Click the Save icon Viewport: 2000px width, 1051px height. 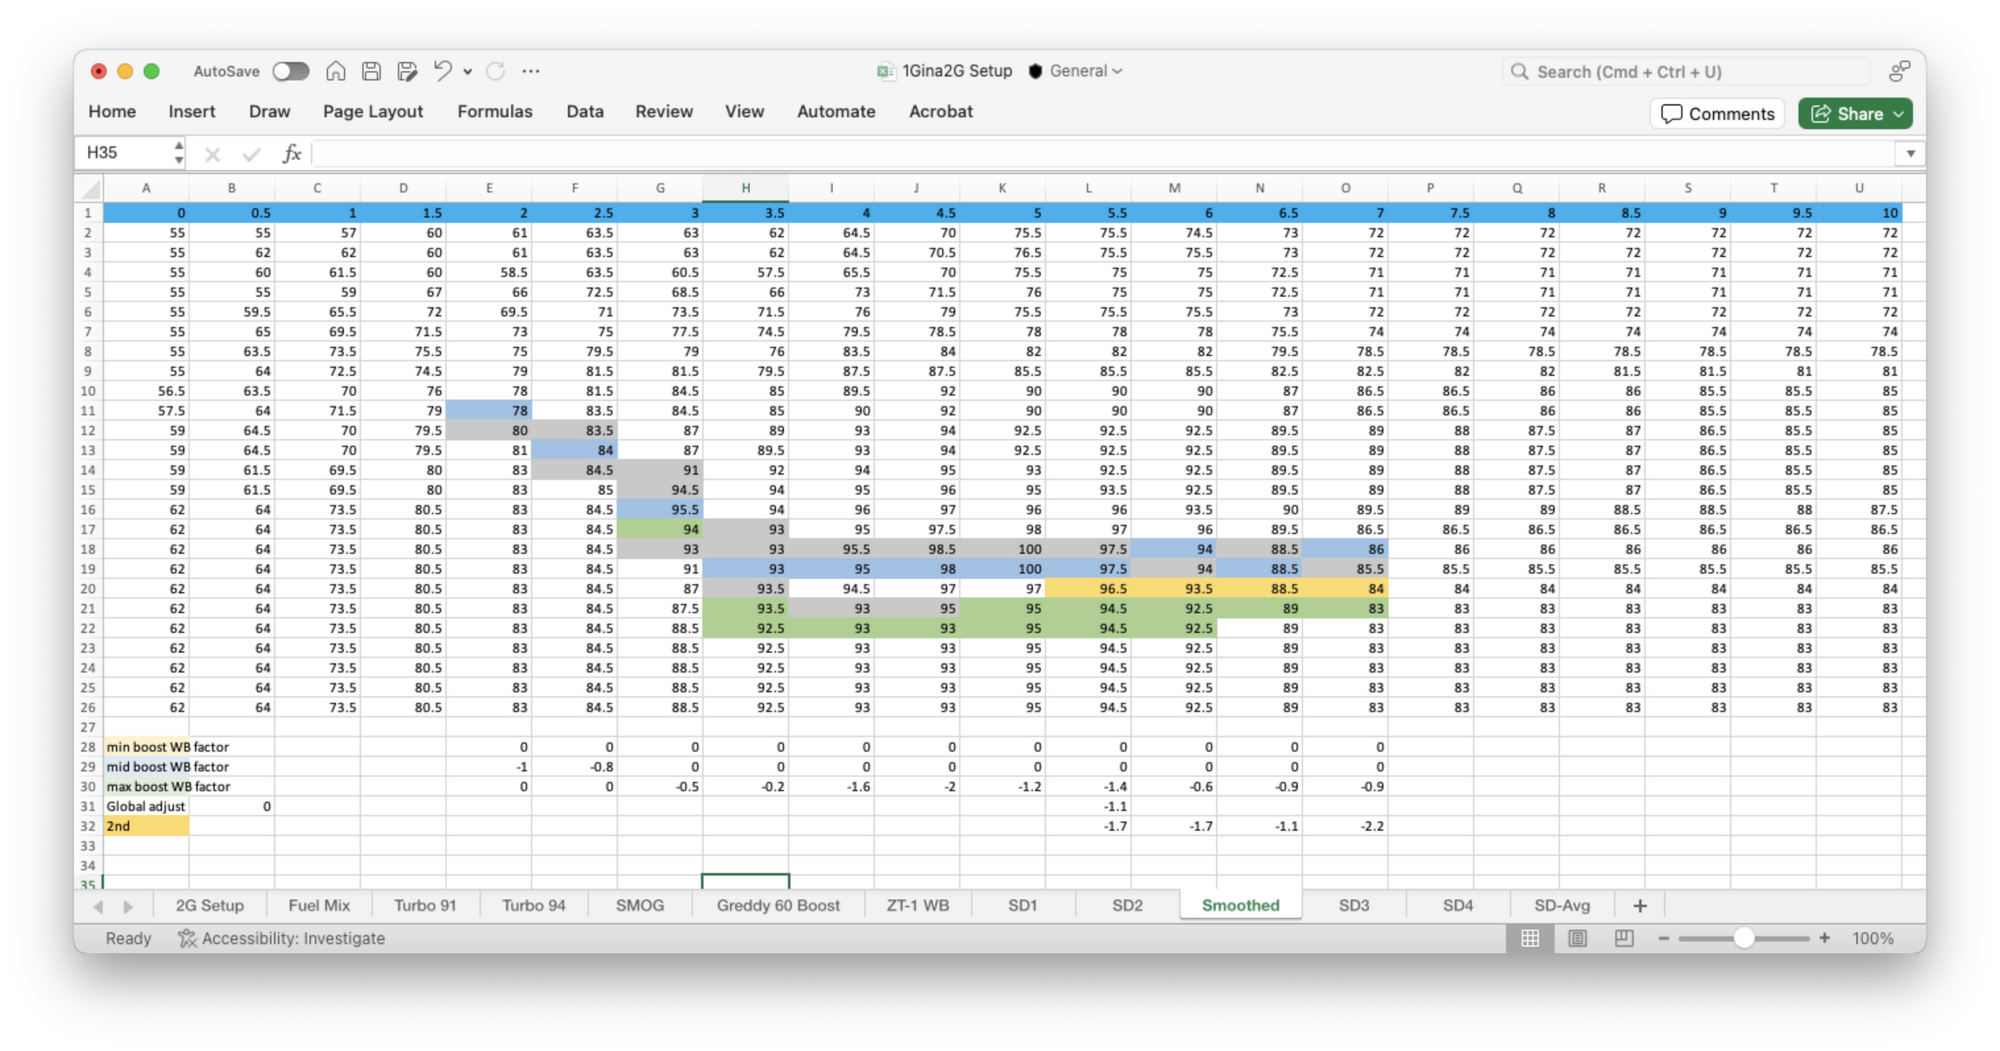click(x=371, y=71)
